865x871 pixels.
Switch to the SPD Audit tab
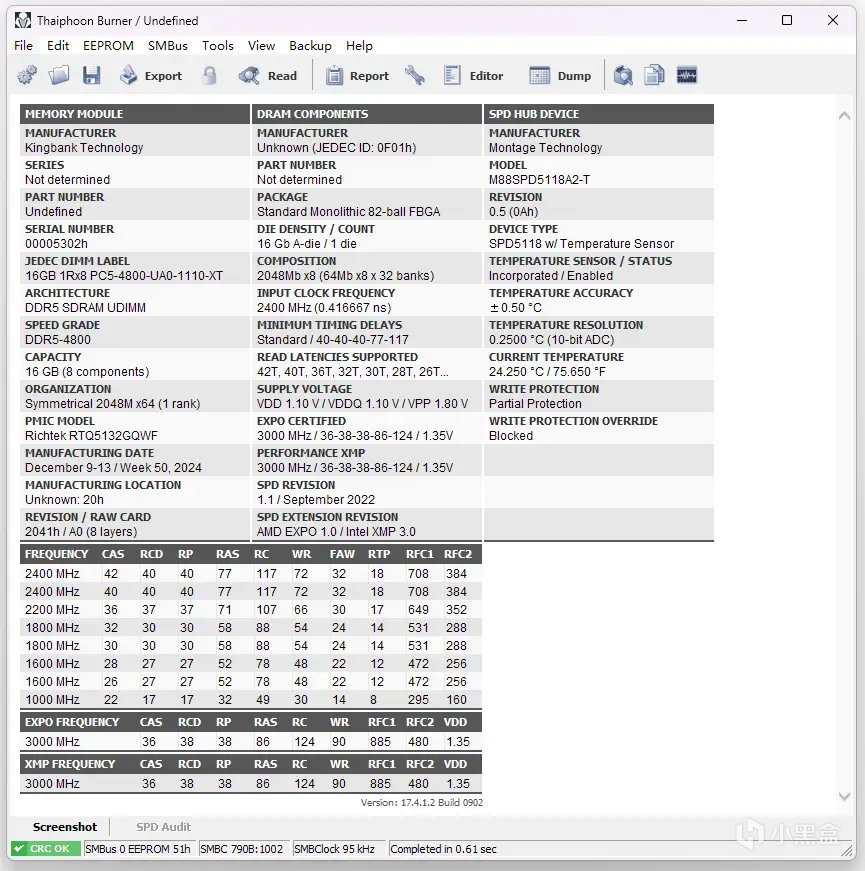pos(163,827)
